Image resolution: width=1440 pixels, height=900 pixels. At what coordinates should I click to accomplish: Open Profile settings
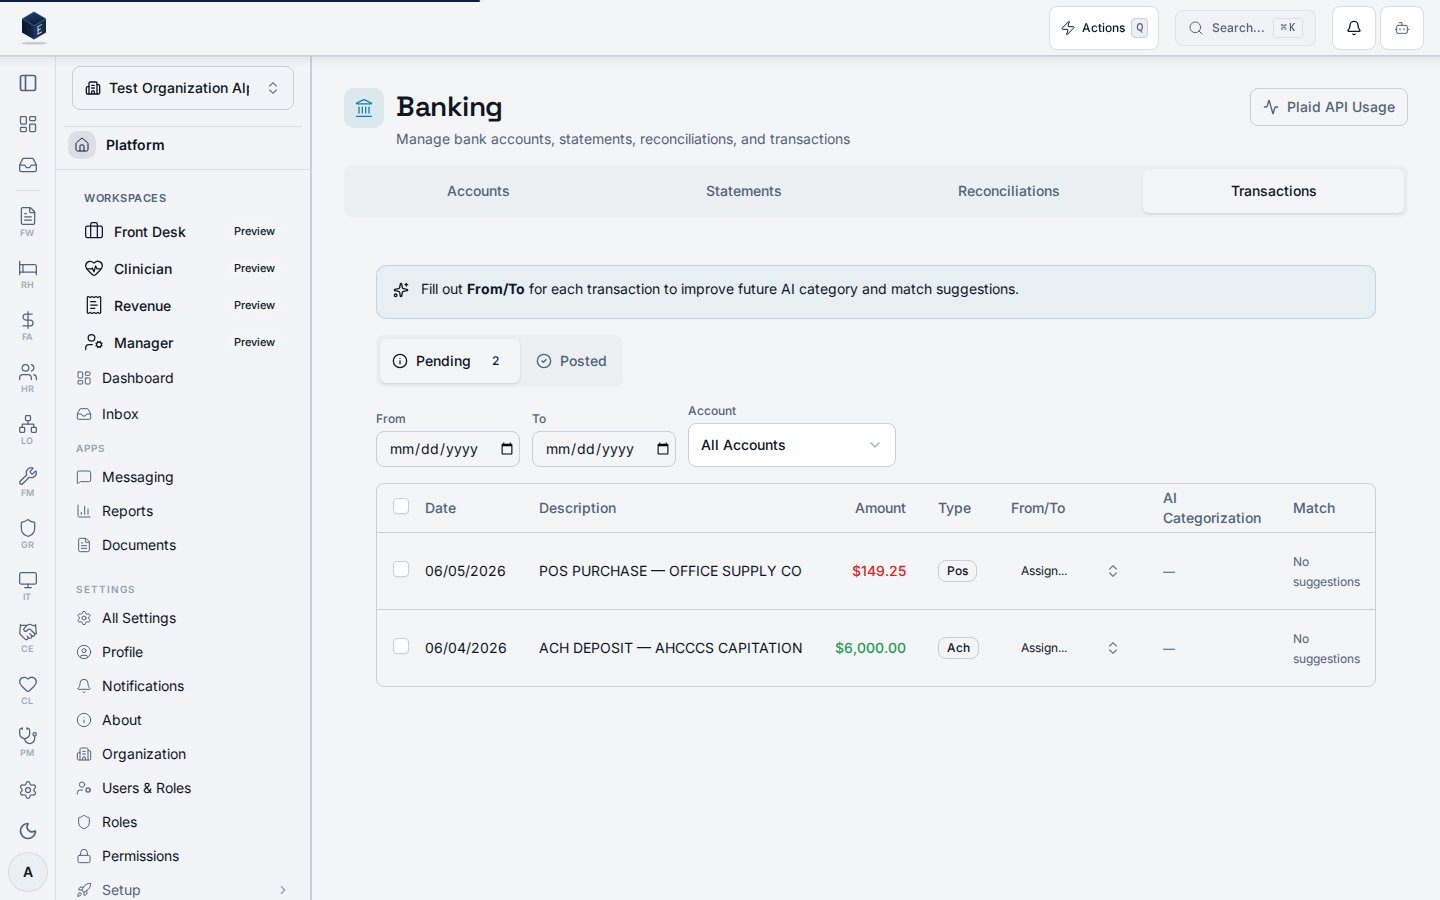tap(183, 652)
